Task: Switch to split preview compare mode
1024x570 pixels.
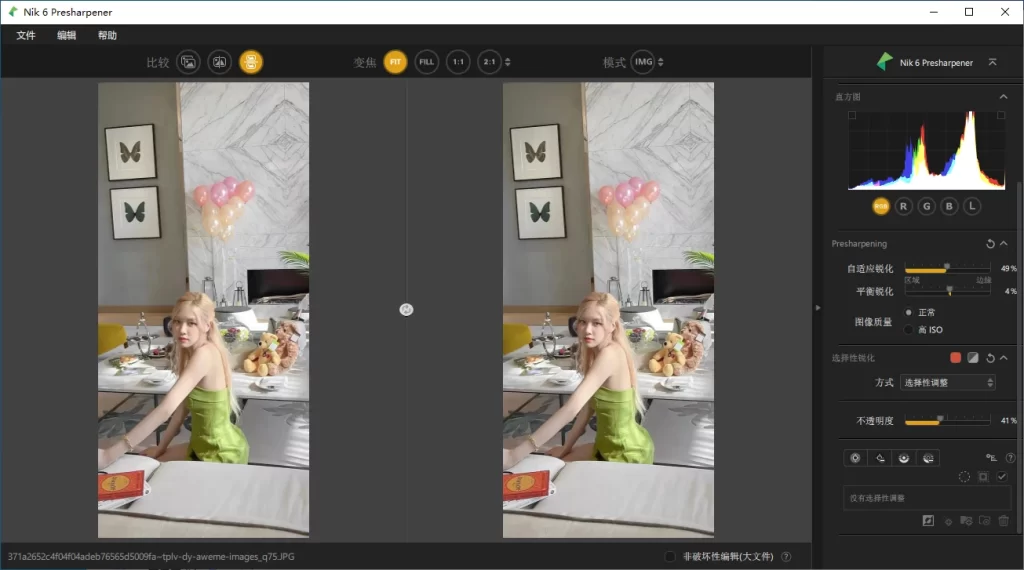Action: [x=219, y=62]
